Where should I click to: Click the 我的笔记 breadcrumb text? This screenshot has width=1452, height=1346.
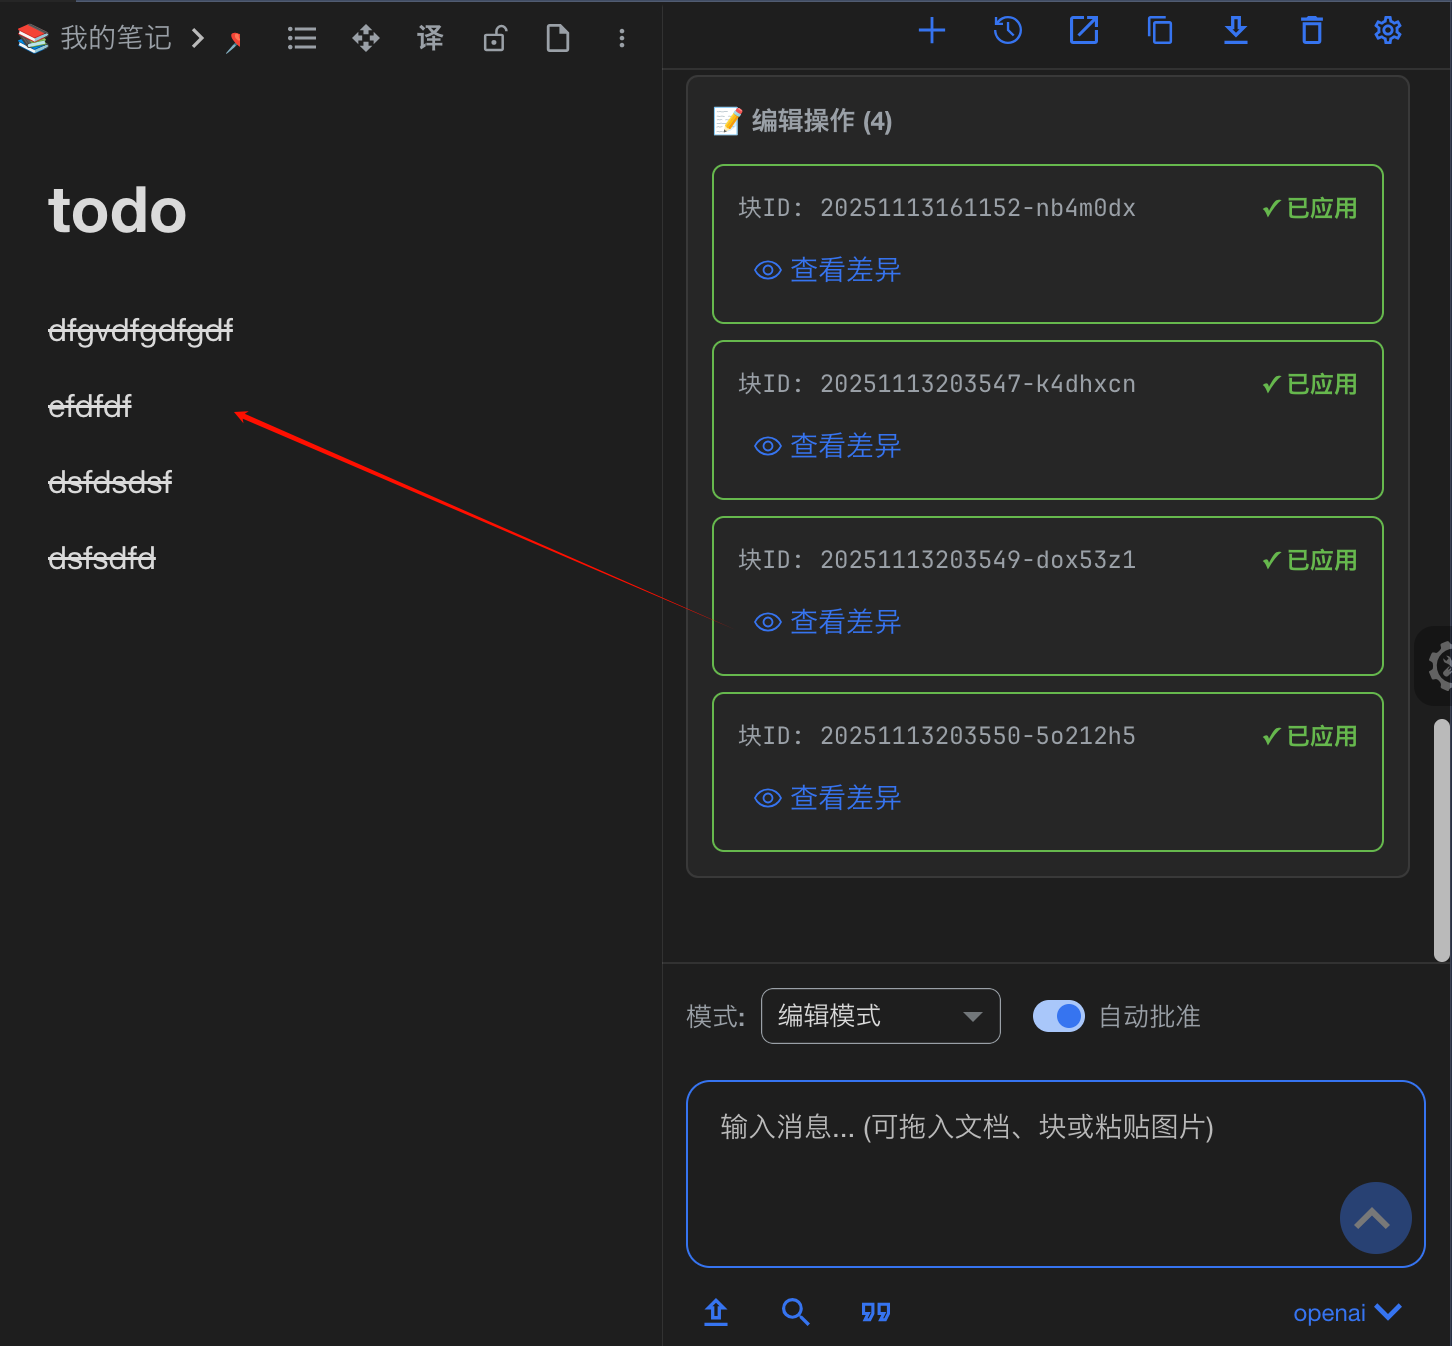pos(116,39)
